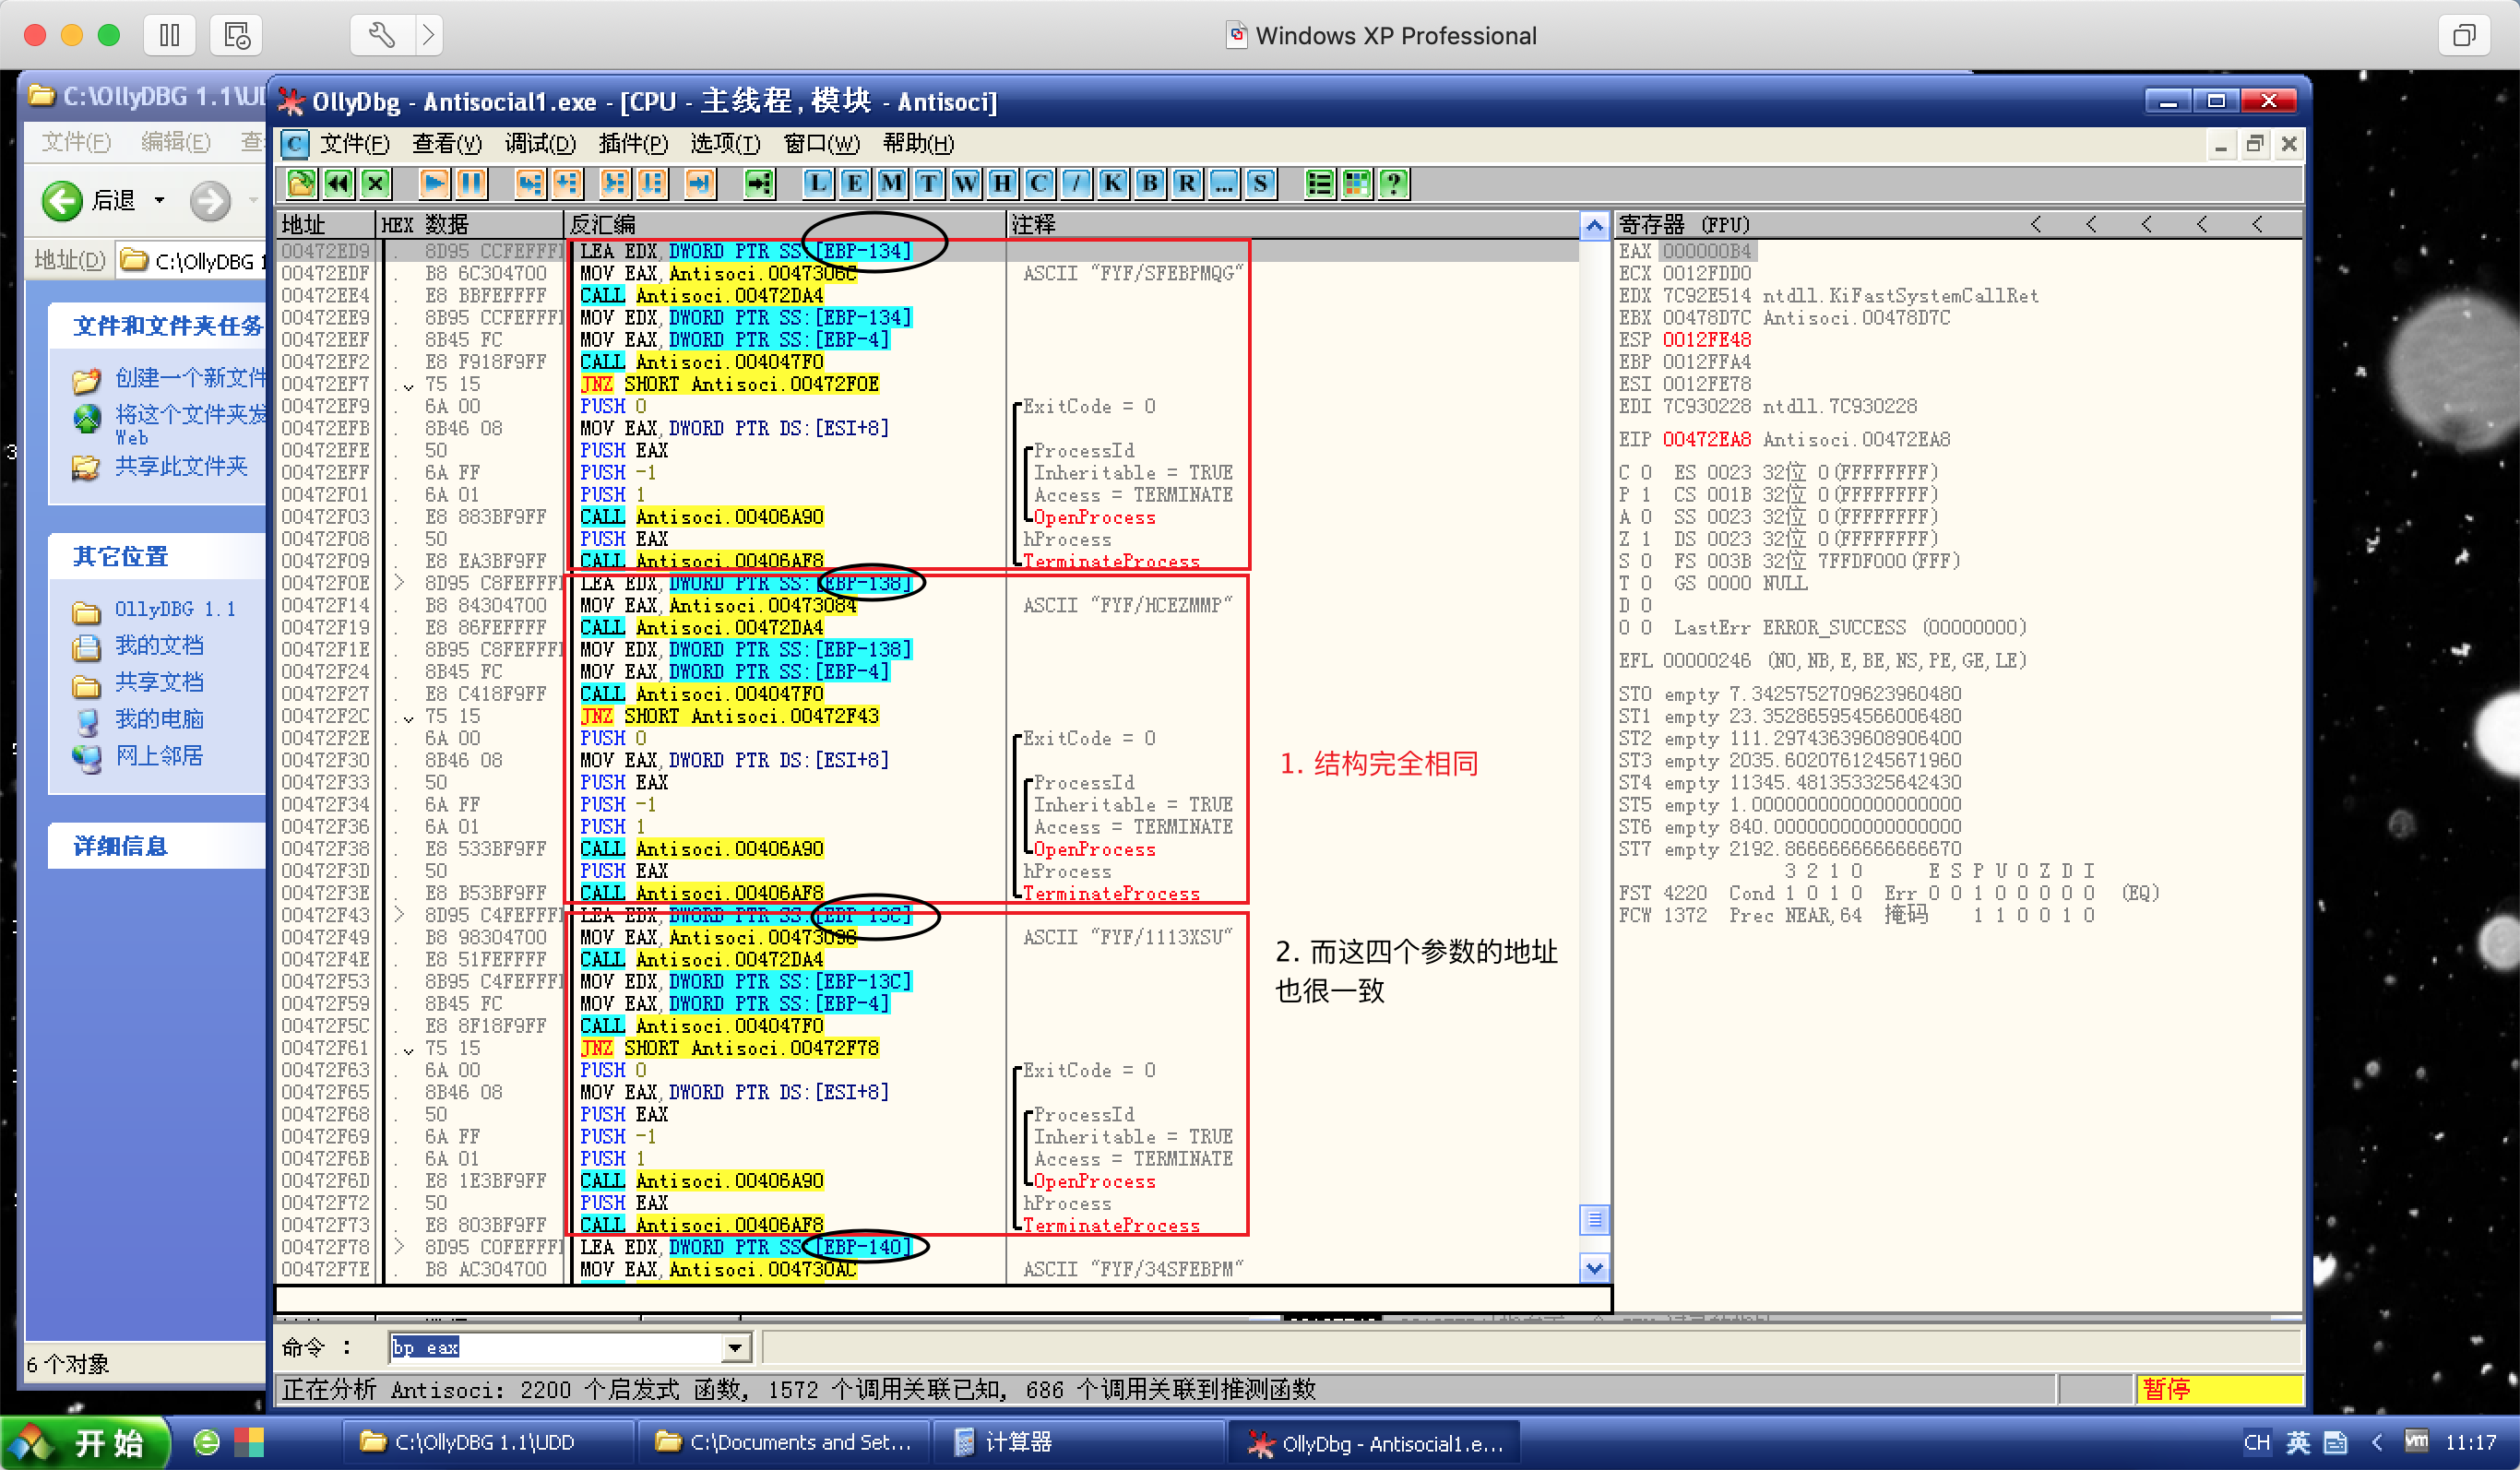Open the 调试(D) debug menu
Viewport: 2520px width, 1470px height.
539,144
